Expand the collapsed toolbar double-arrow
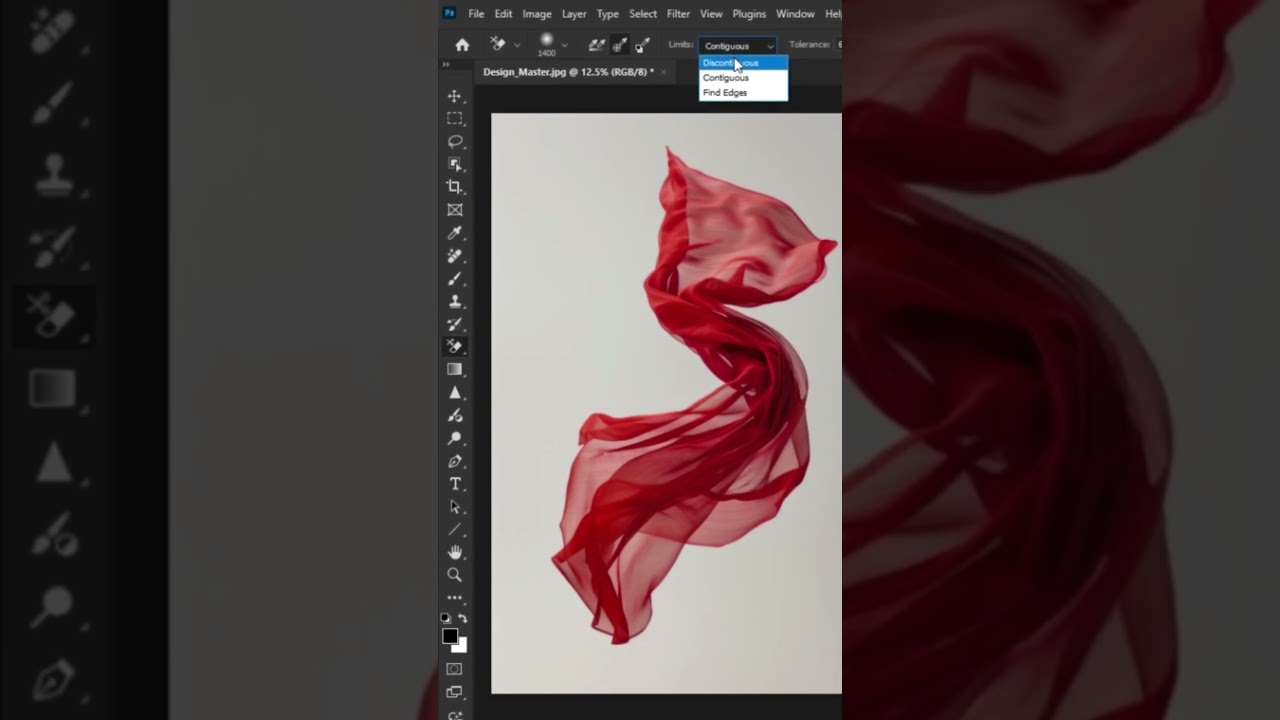This screenshot has width=1280, height=720. pyautogui.click(x=446, y=65)
